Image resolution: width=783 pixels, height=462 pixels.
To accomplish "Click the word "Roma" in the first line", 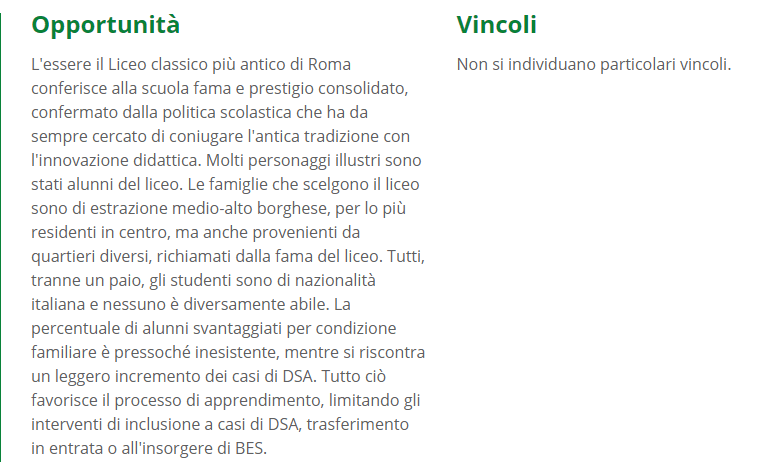I will tap(329, 65).
